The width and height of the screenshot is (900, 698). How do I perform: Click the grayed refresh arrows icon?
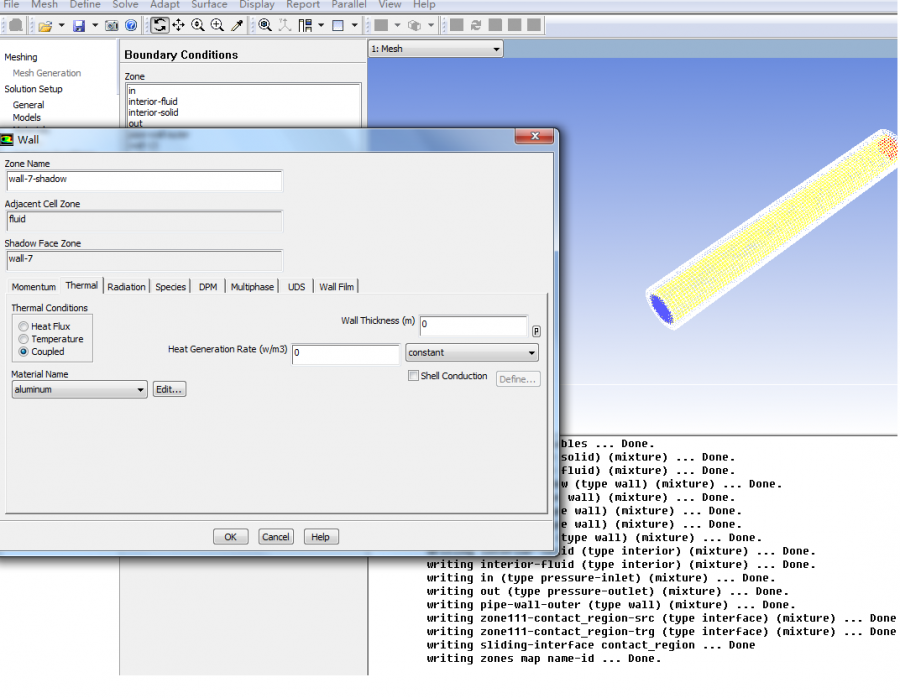click(x=476, y=25)
